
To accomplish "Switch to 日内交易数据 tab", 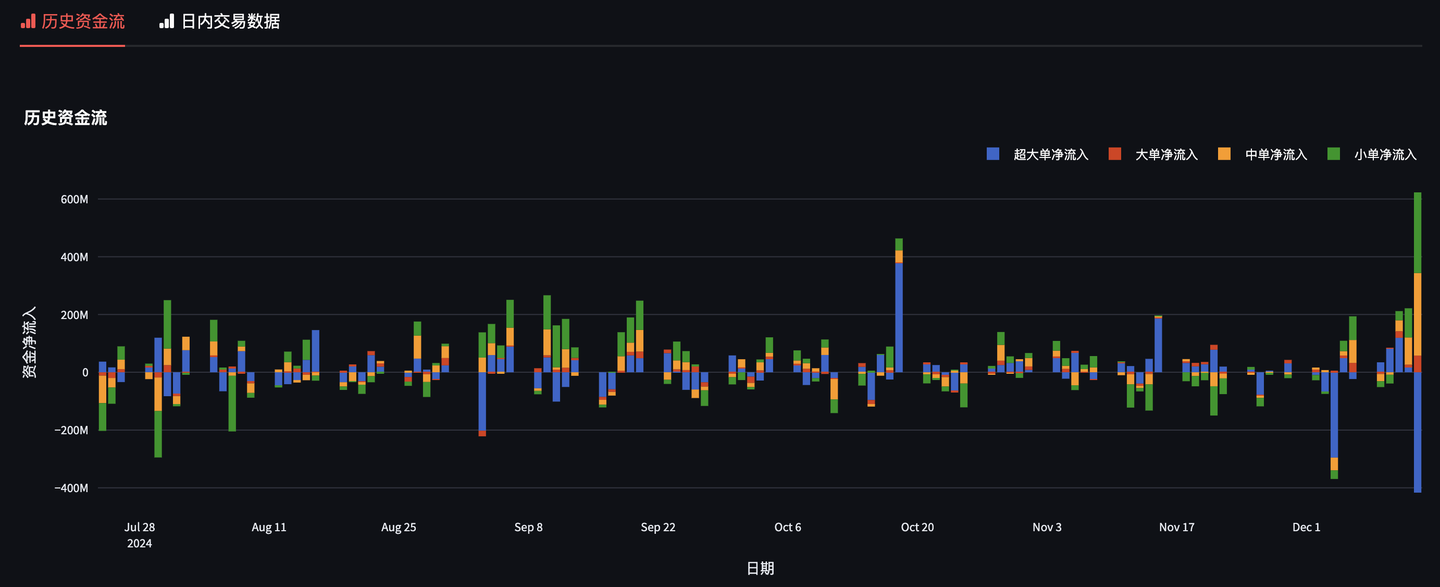I will [219, 21].
